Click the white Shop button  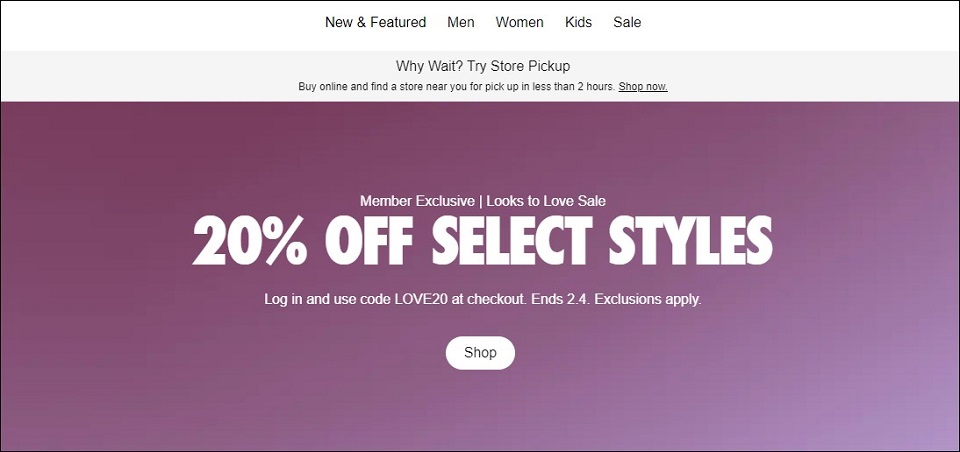pyautogui.click(x=480, y=353)
